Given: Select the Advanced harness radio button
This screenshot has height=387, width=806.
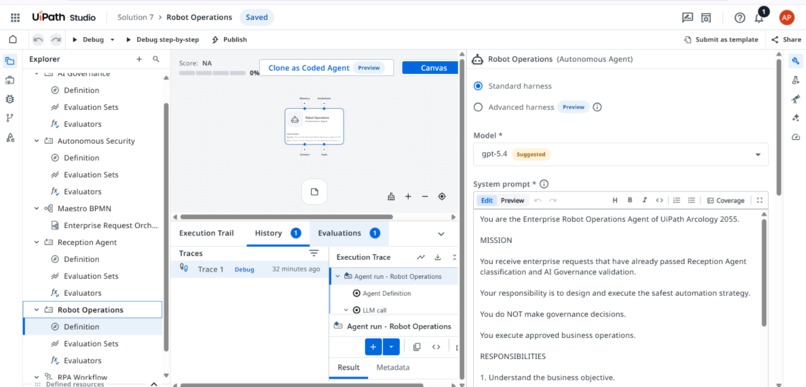Looking at the screenshot, I should click(478, 107).
